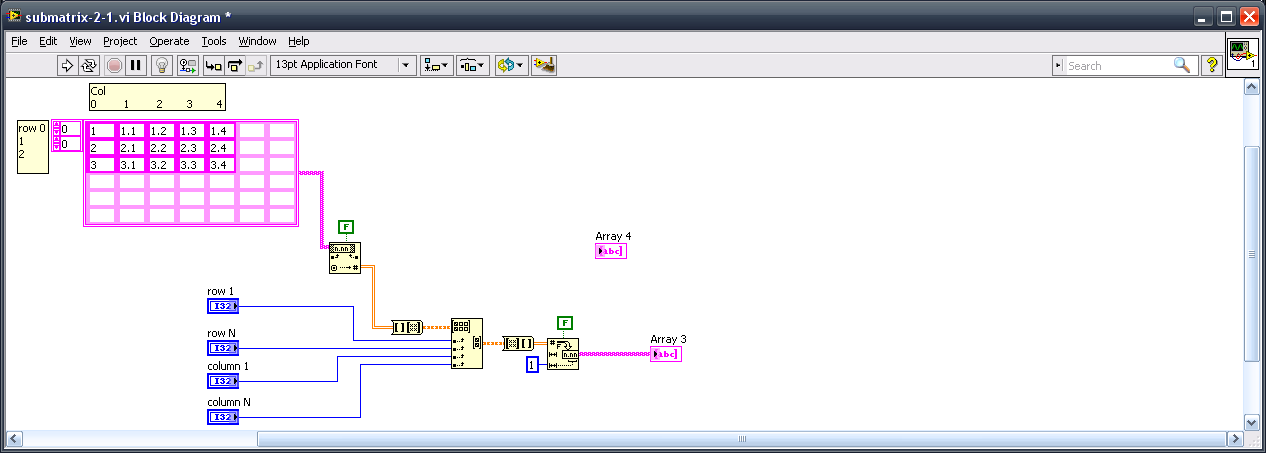Click the Pause button in toolbar
The width and height of the screenshot is (1266, 453).
136,65
